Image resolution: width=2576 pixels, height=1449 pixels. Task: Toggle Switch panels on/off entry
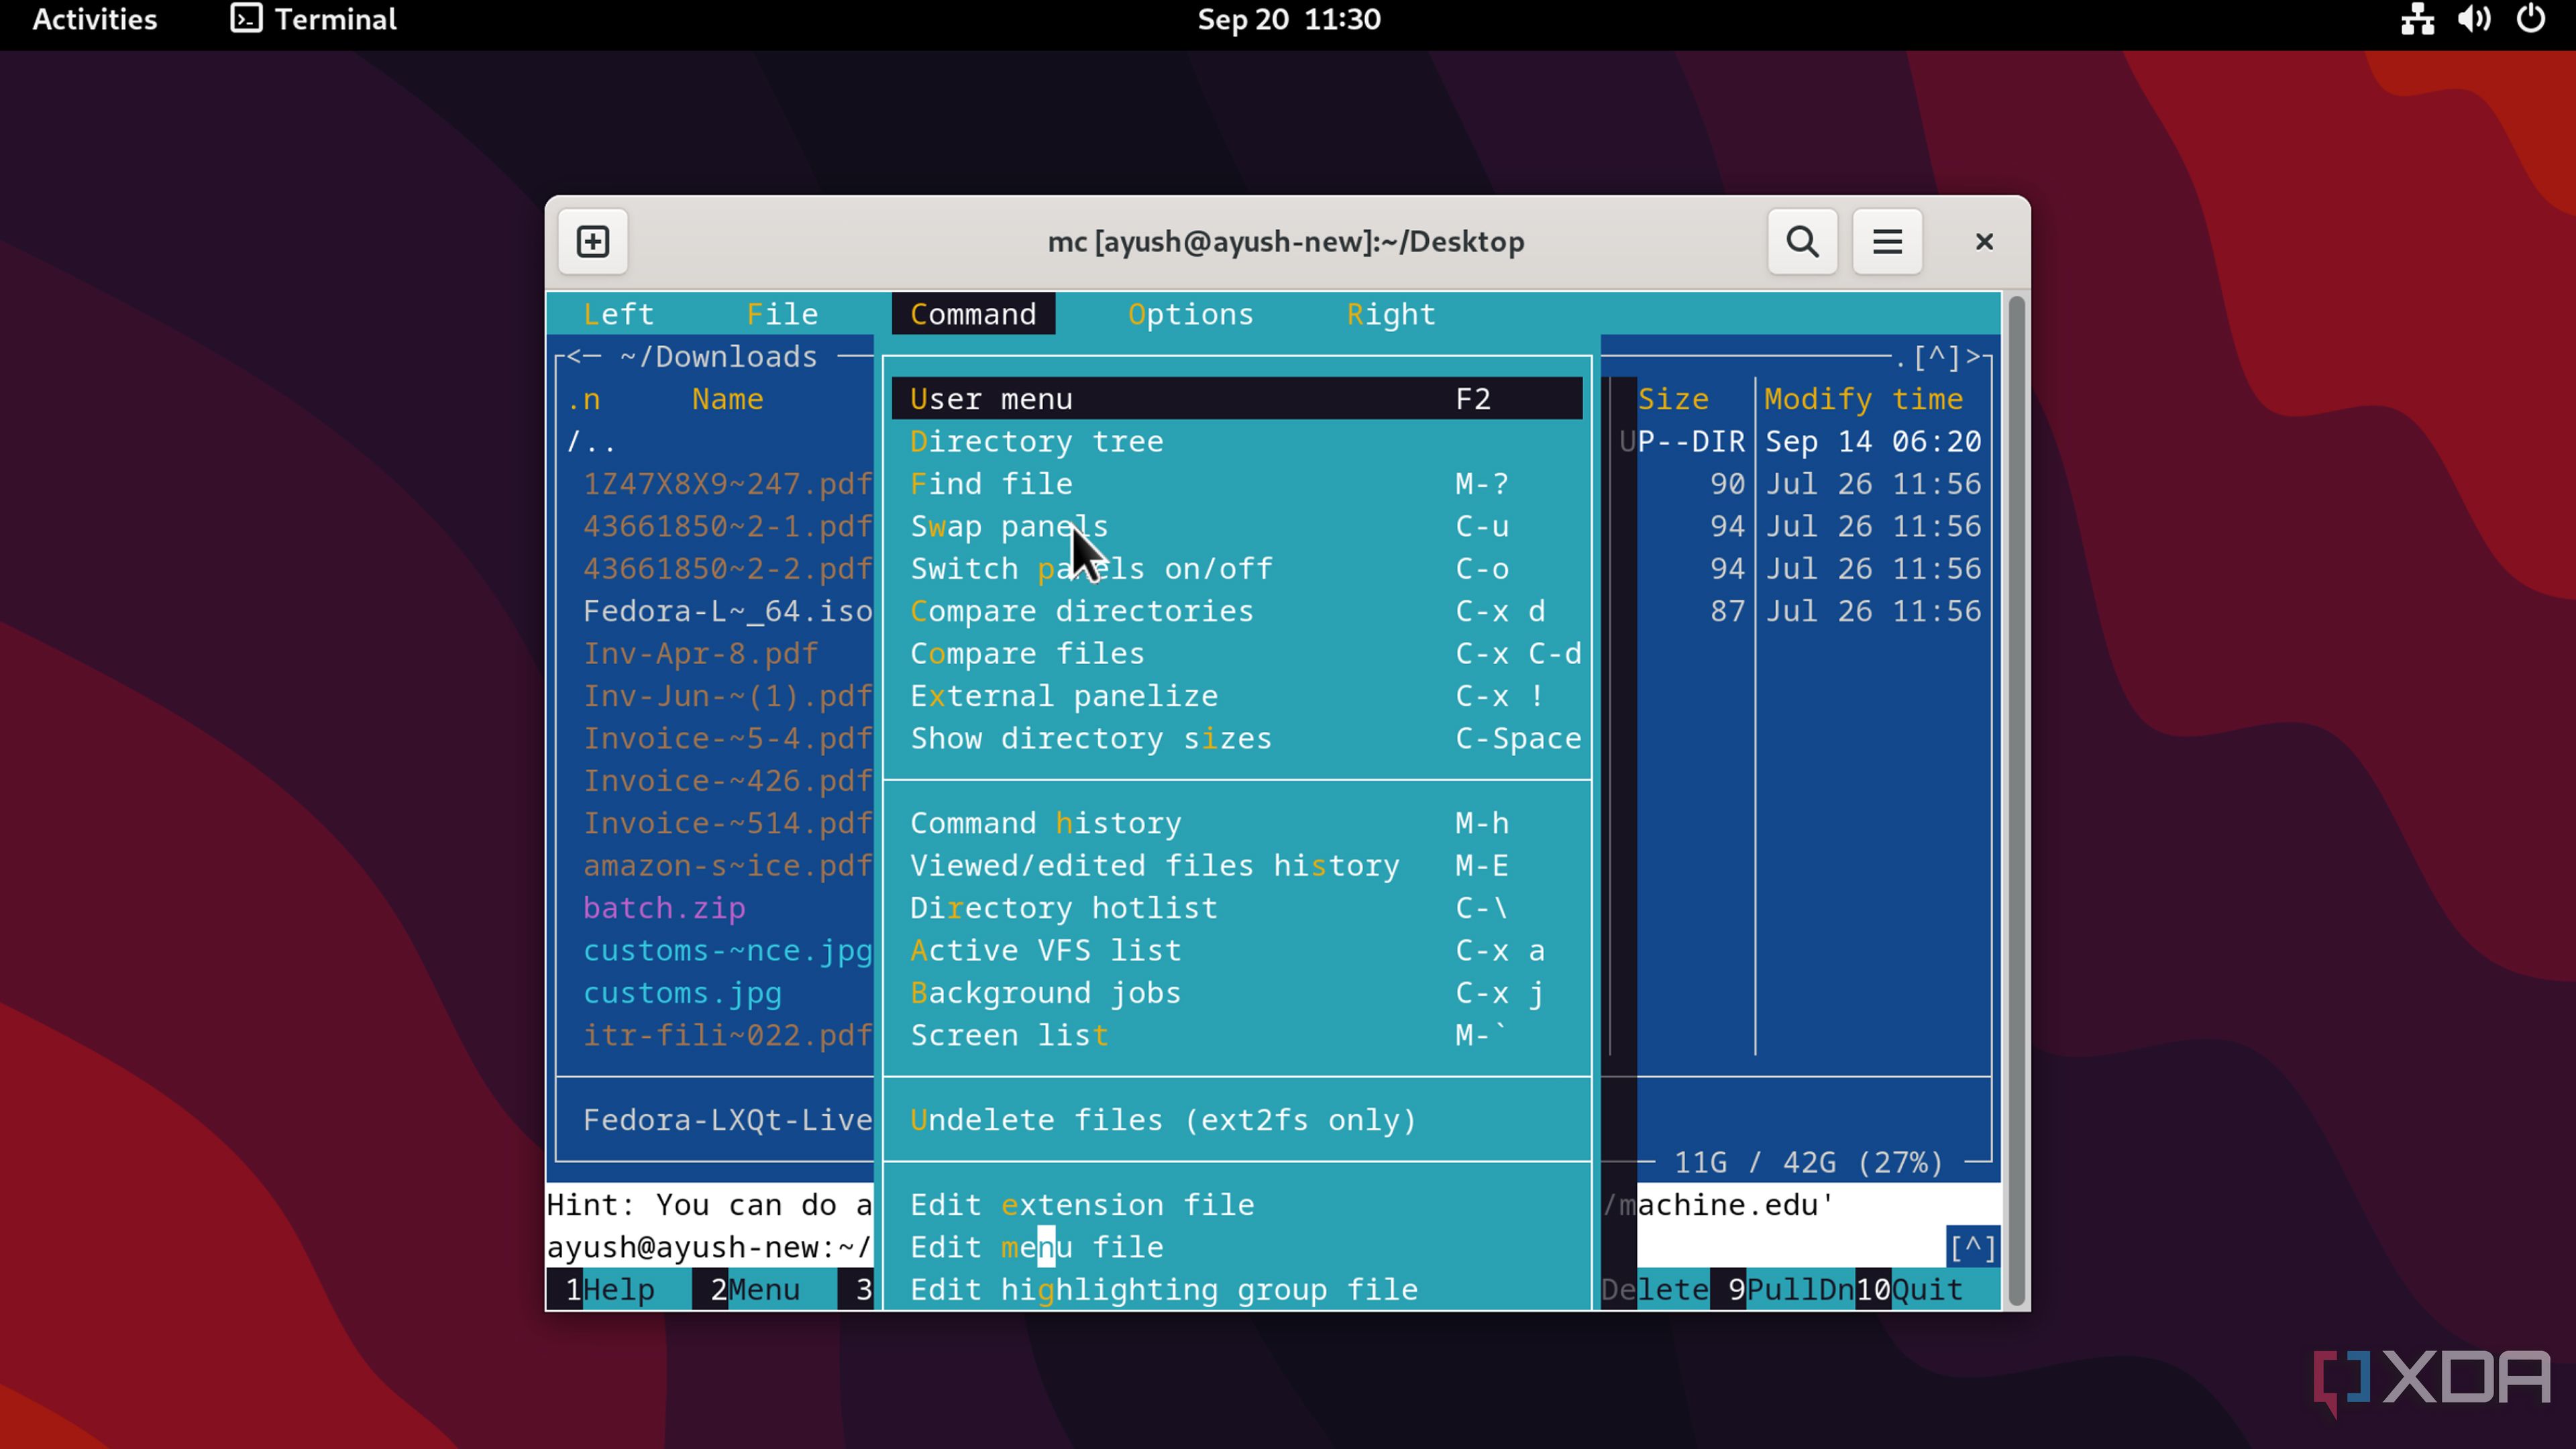[x=1090, y=569]
